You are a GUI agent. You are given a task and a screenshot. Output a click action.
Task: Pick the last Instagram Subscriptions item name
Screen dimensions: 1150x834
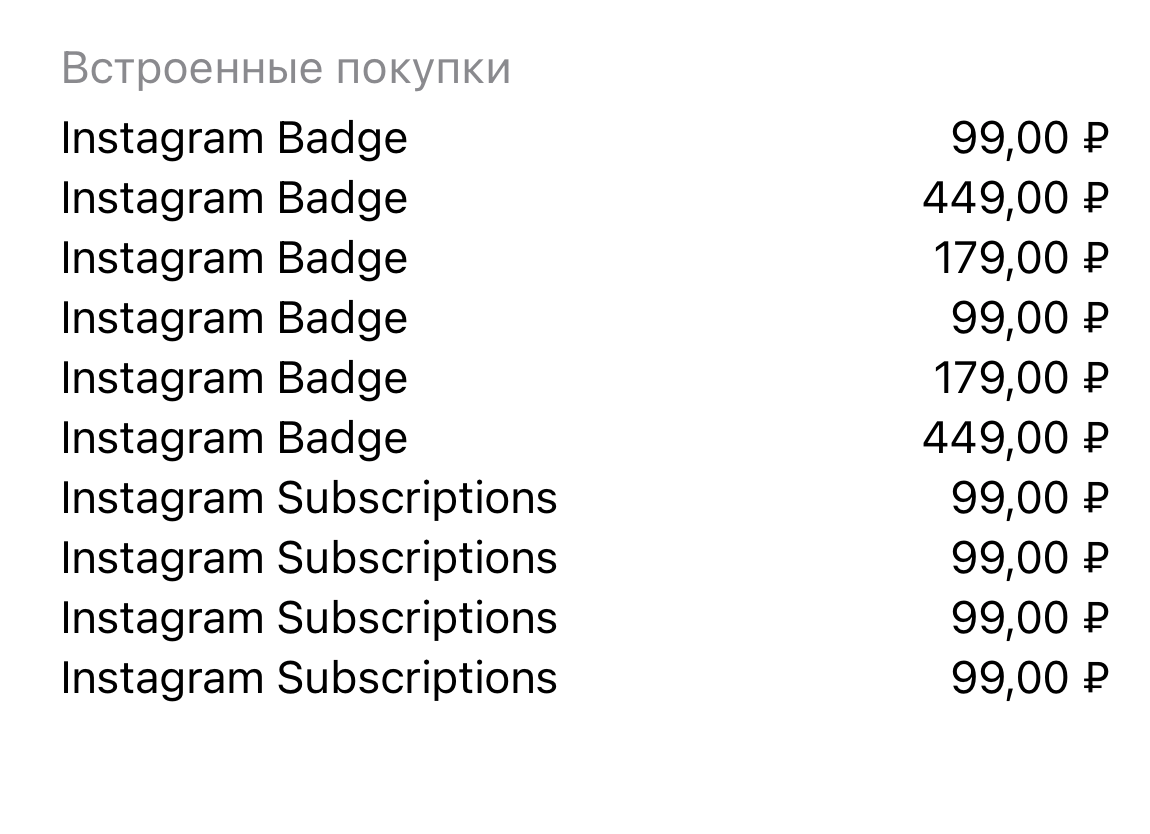[309, 678]
